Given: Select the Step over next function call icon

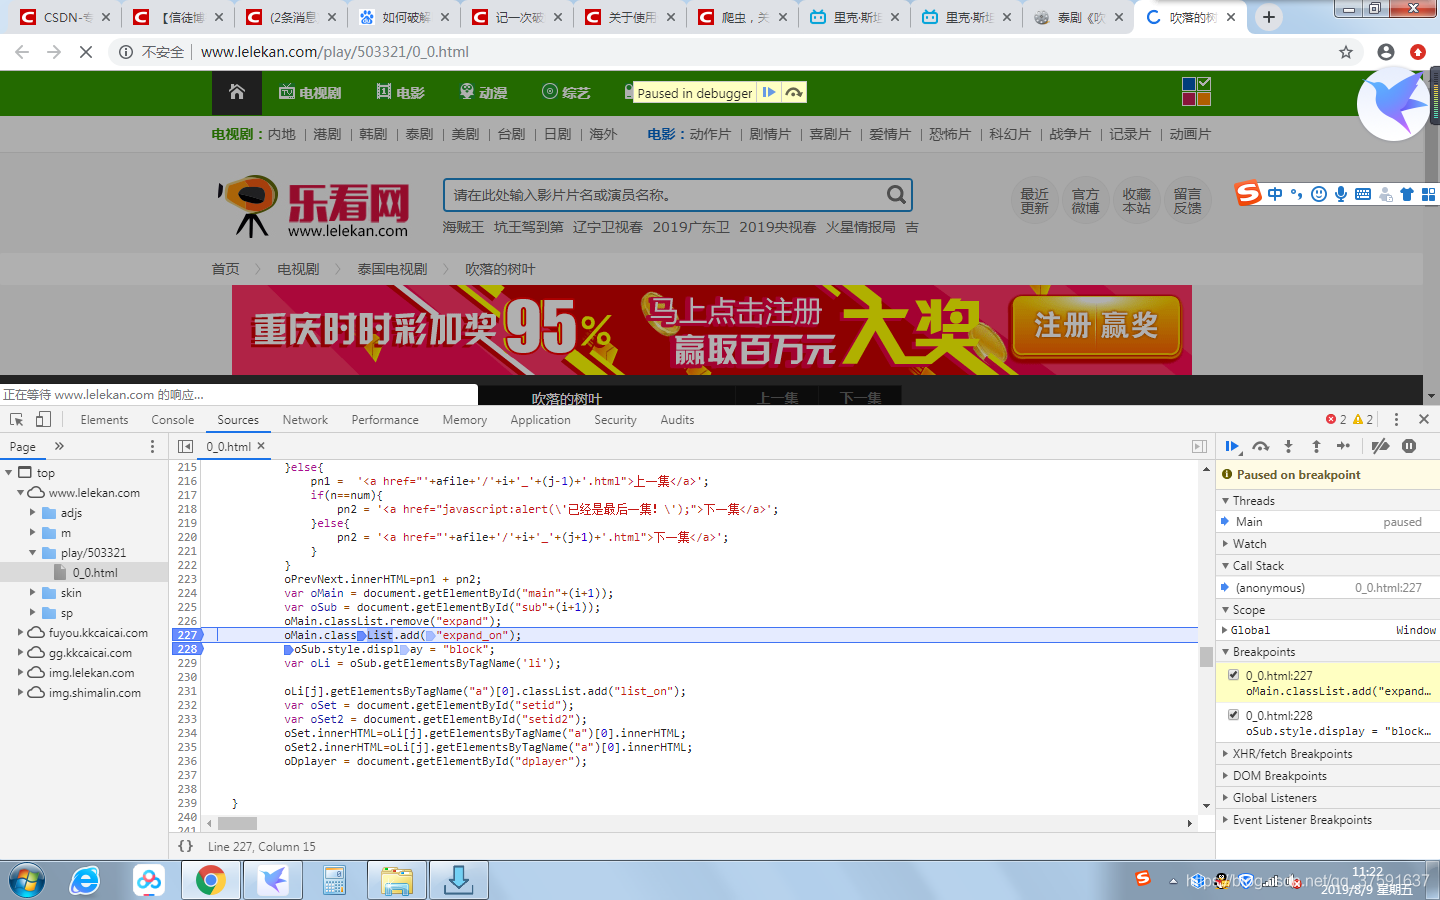Looking at the screenshot, I should [x=1260, y=446].
